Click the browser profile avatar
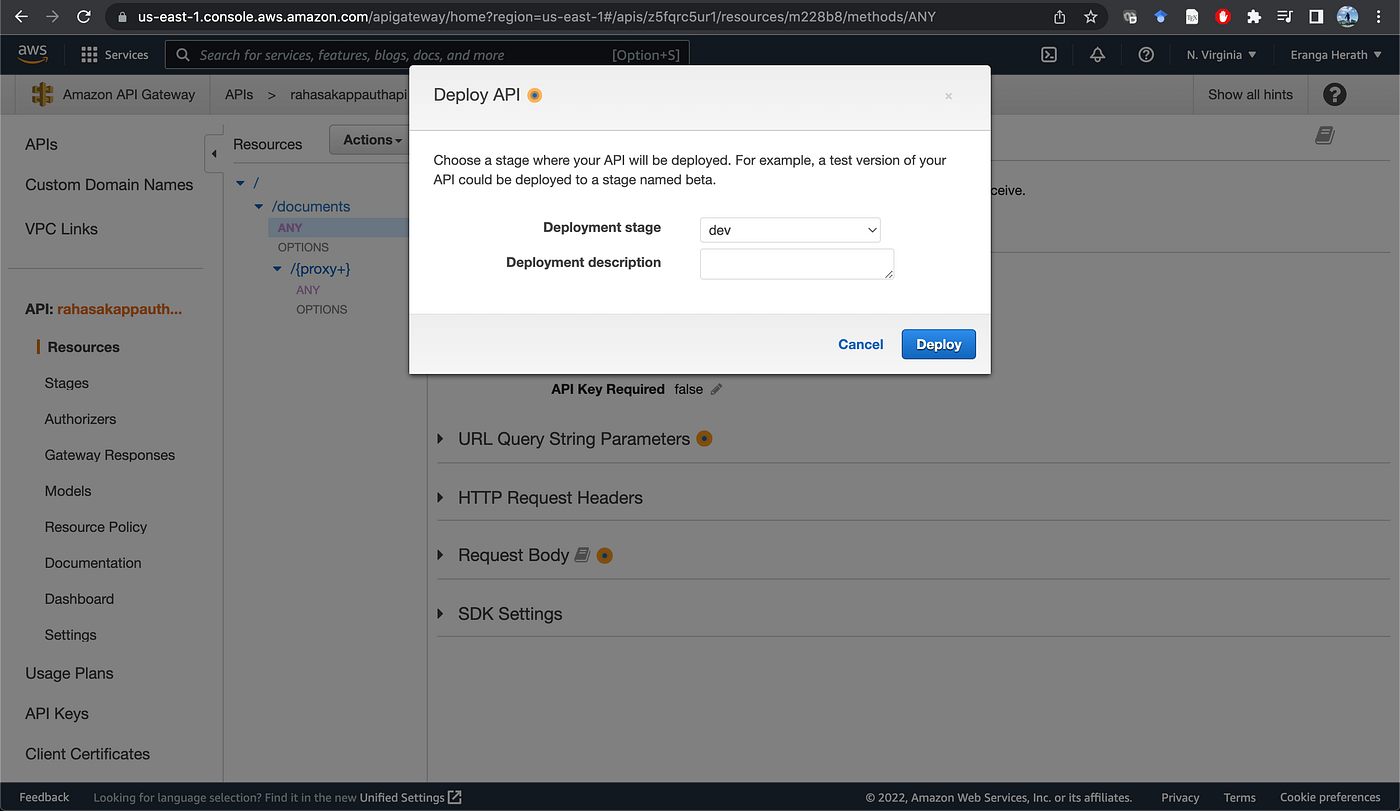1400x811 pixels. (1348, 16)
